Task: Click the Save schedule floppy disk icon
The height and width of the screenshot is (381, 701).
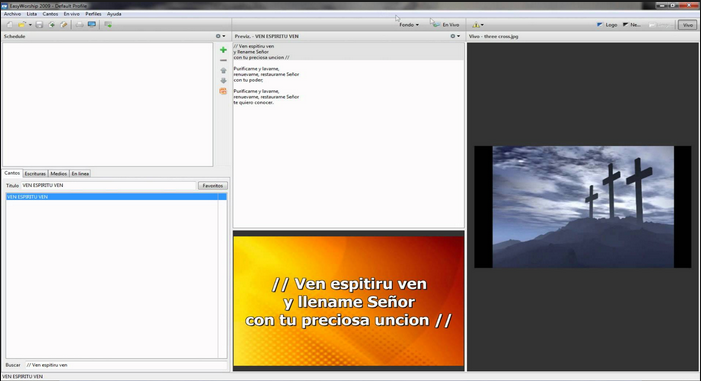Action: click(39, 25)
